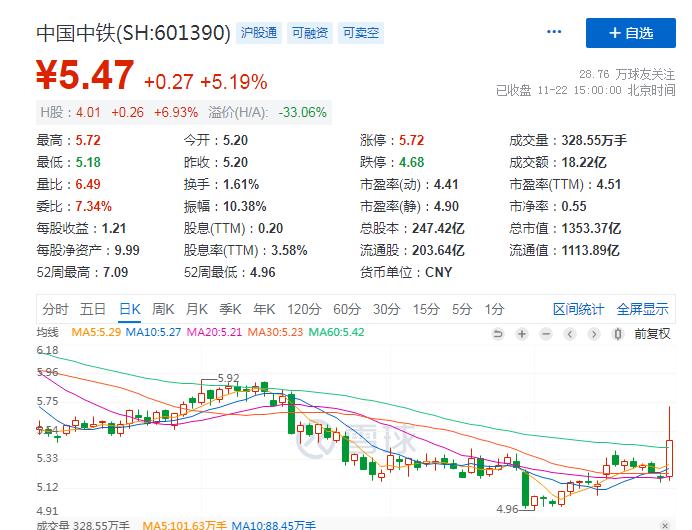Click the 委比 value 7.34%

tap(93, 207)
